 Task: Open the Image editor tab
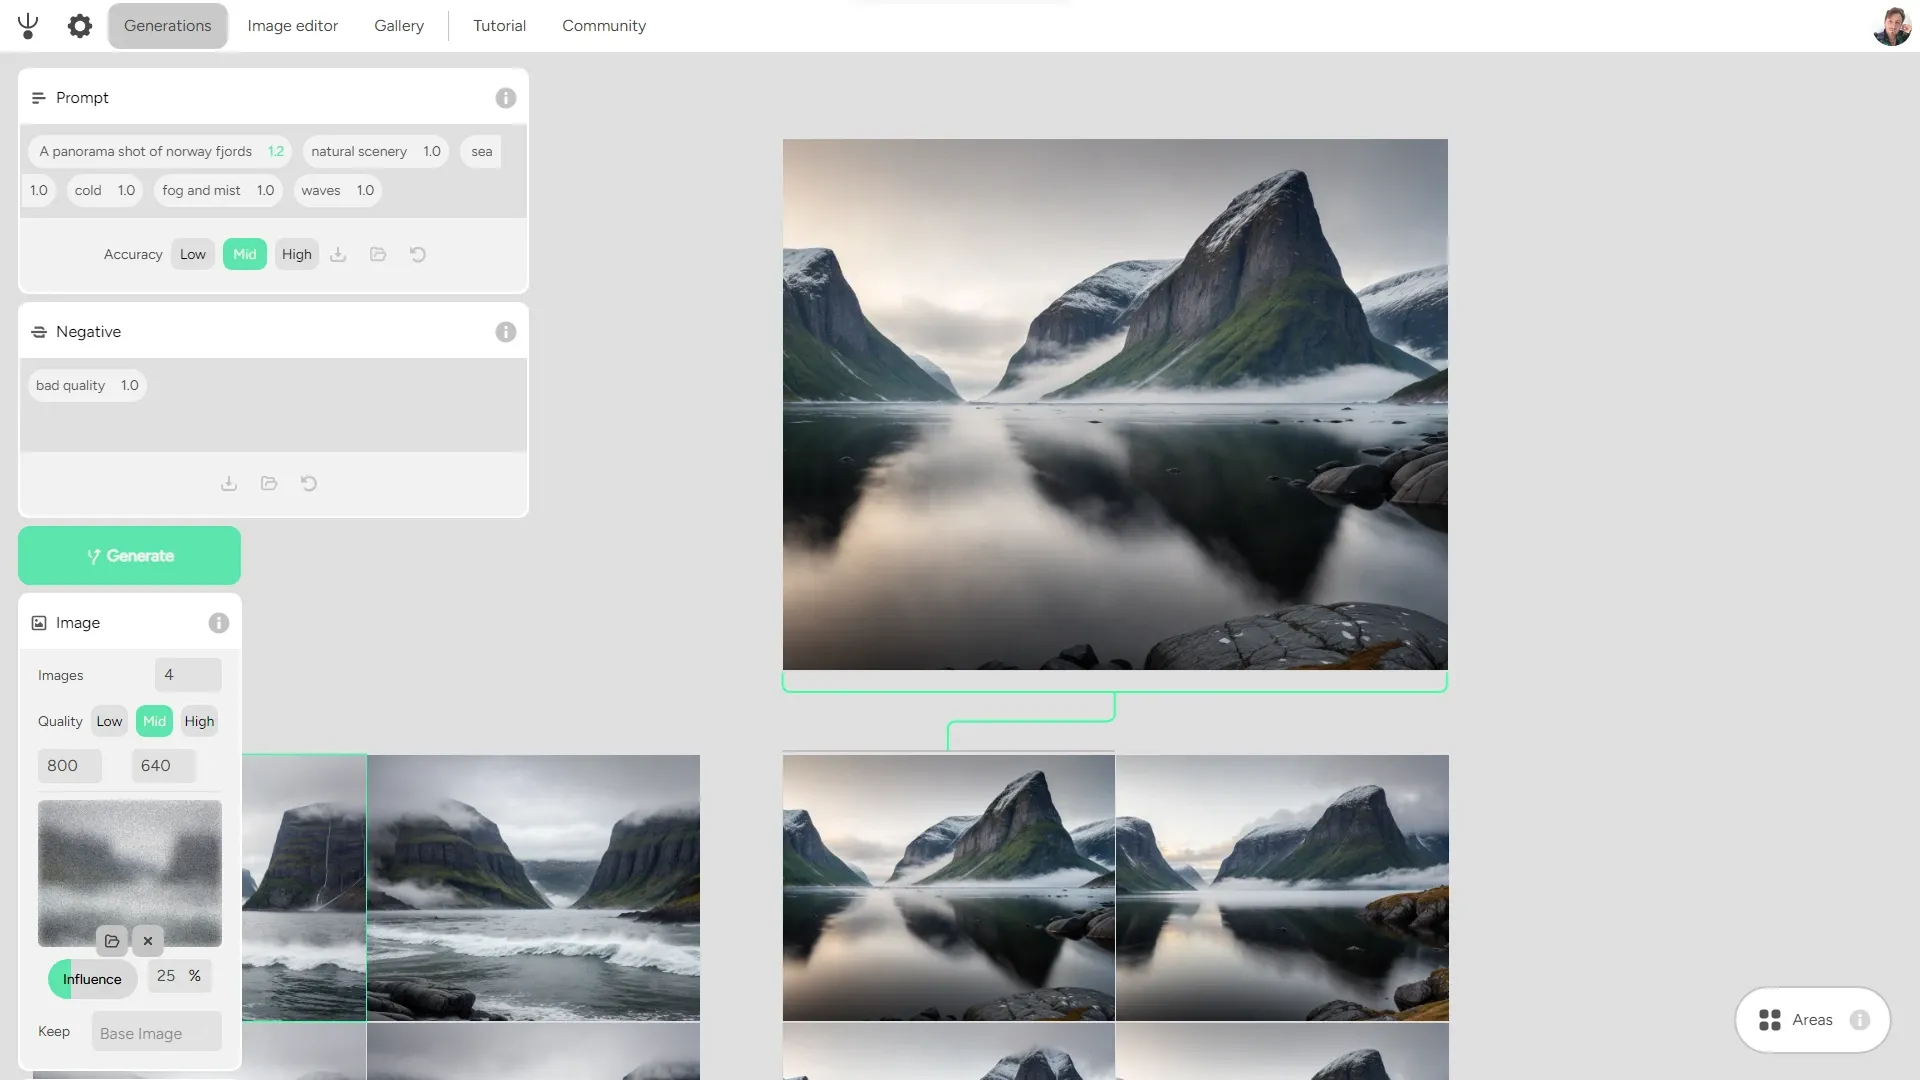pos(293,26)
